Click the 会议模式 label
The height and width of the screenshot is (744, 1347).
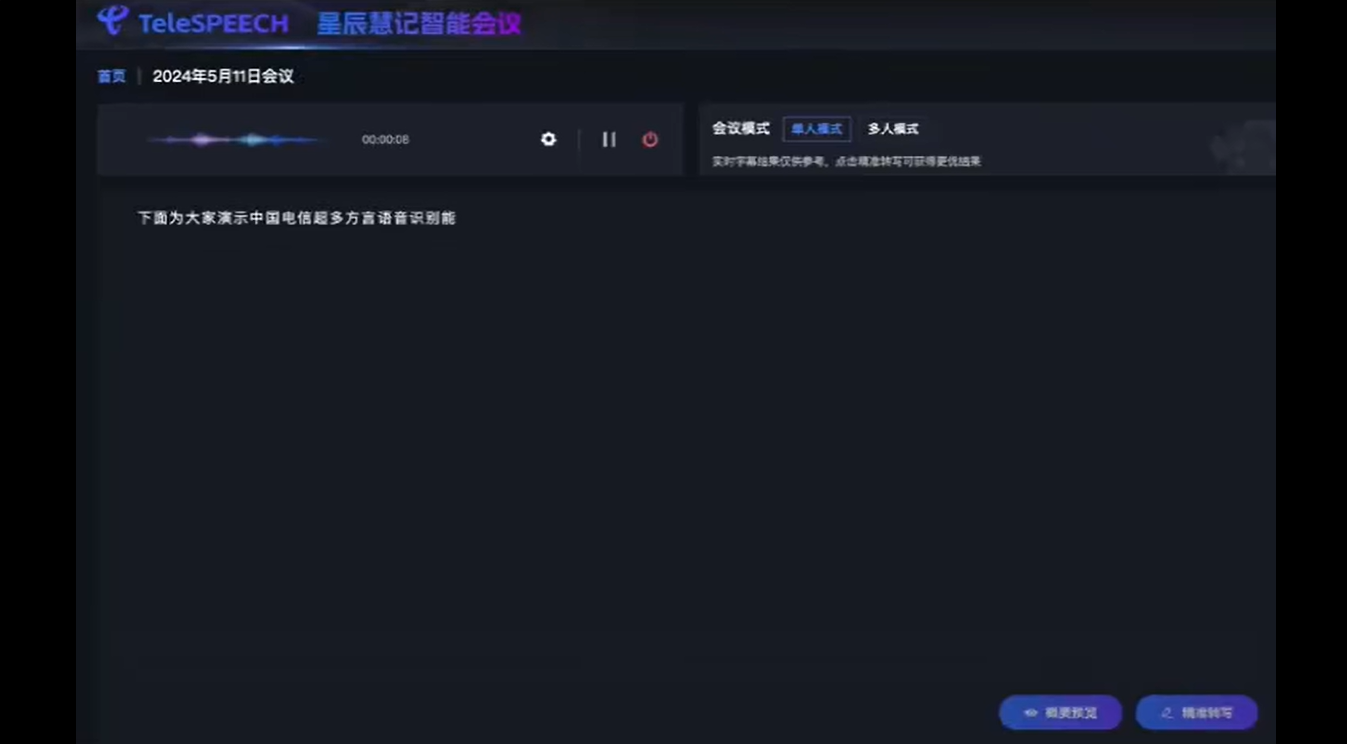click(741, 129)
